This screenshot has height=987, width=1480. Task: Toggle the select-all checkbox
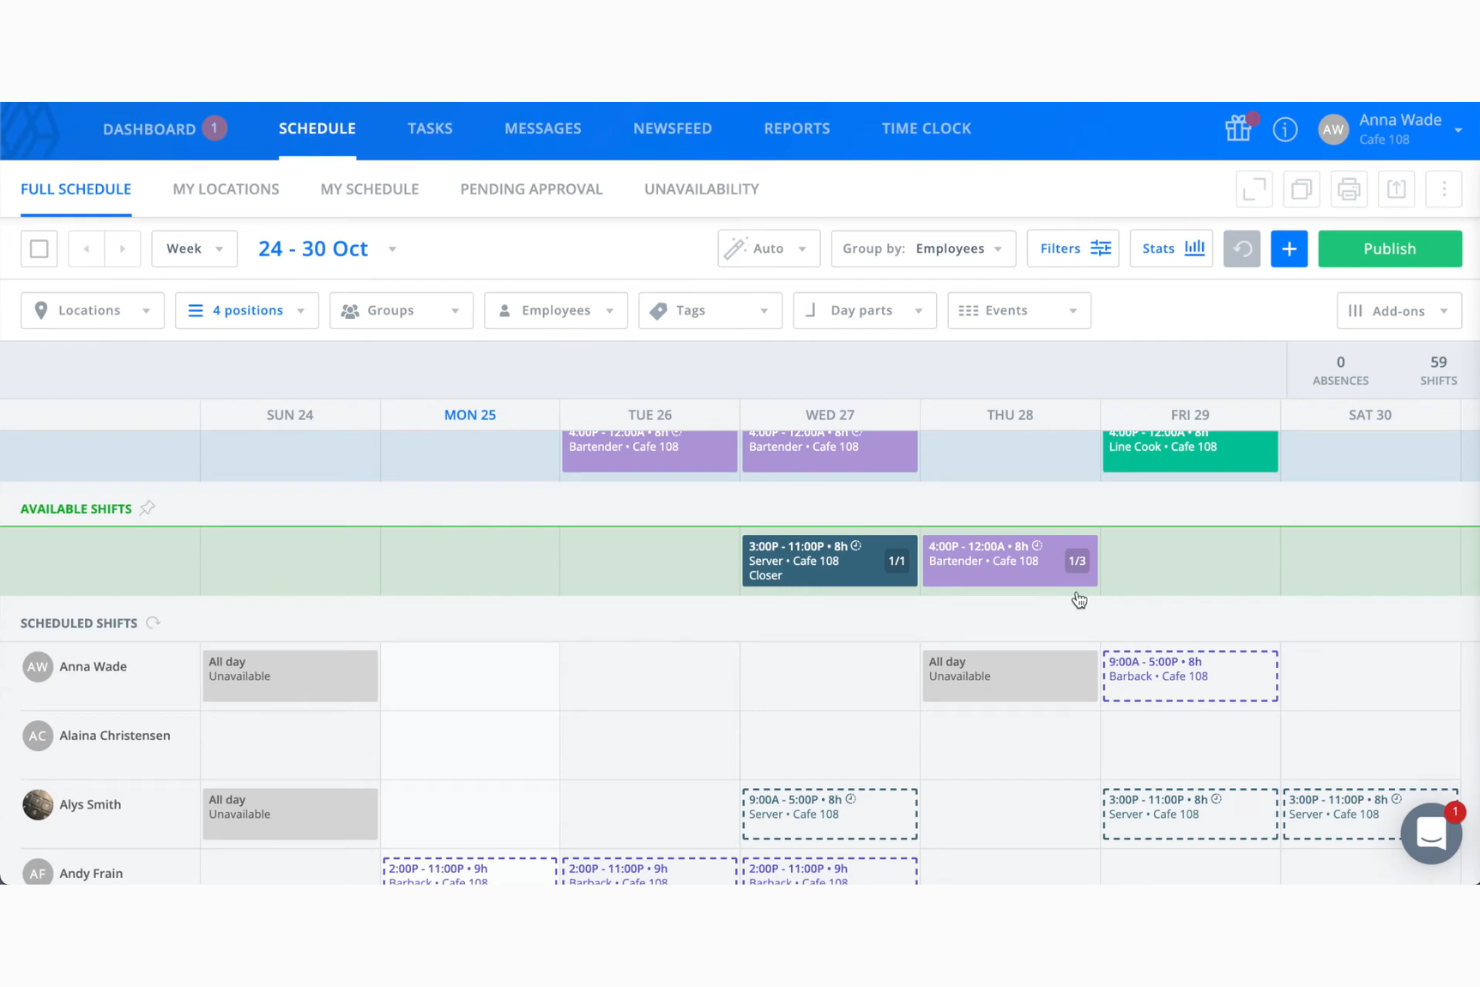tap(39, 249)
